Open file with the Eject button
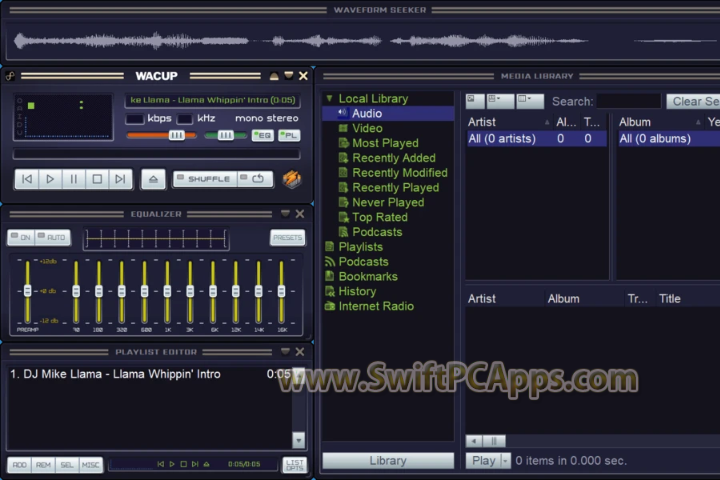This screenshot has width=720, height=480. (153, 179)
